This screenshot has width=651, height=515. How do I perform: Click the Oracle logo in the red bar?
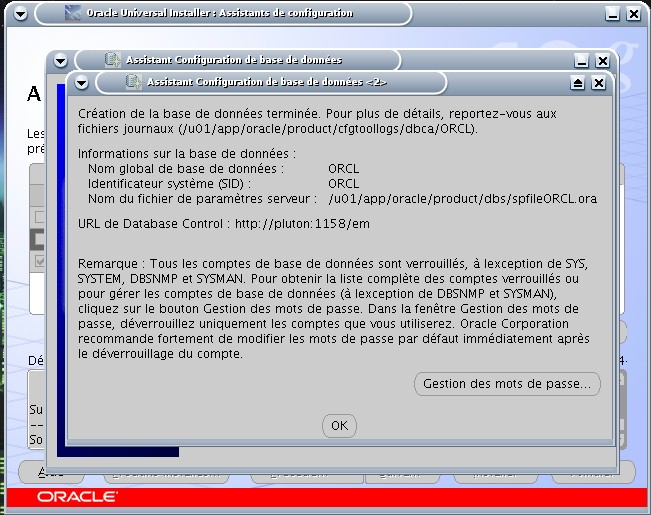[77, 496]
